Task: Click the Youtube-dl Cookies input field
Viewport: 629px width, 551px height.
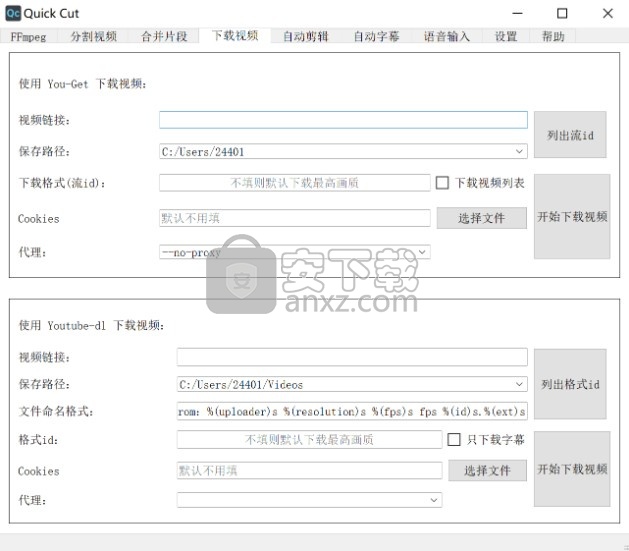Action: (309, 470)
